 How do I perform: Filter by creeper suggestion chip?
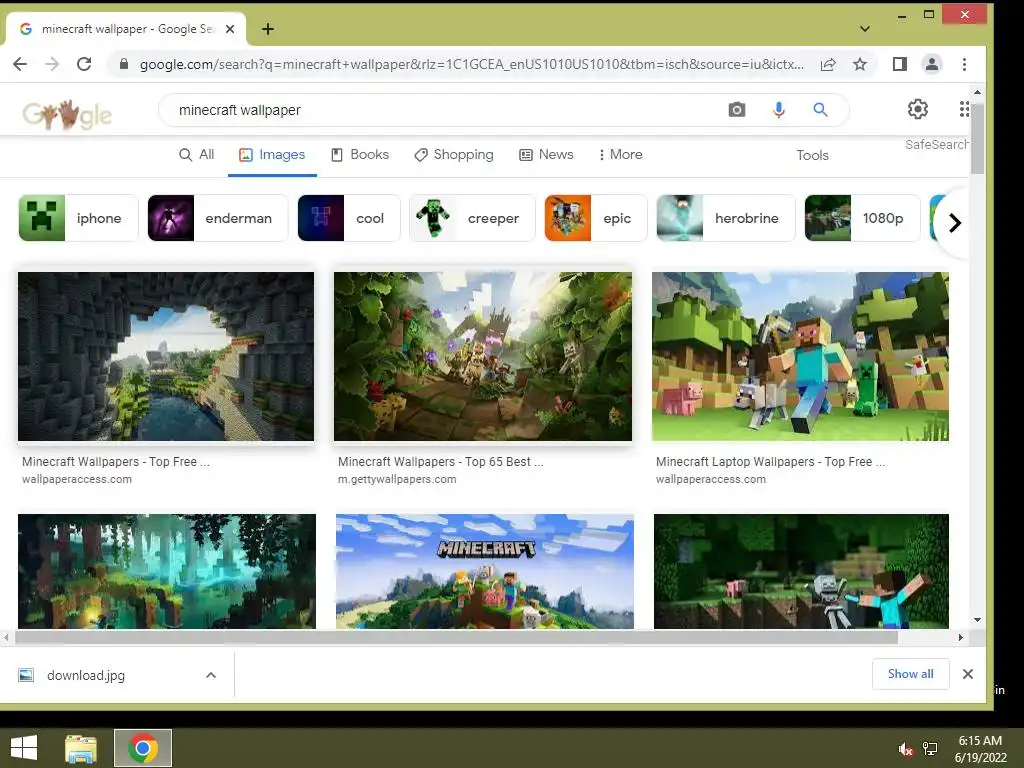coord(472,218)
